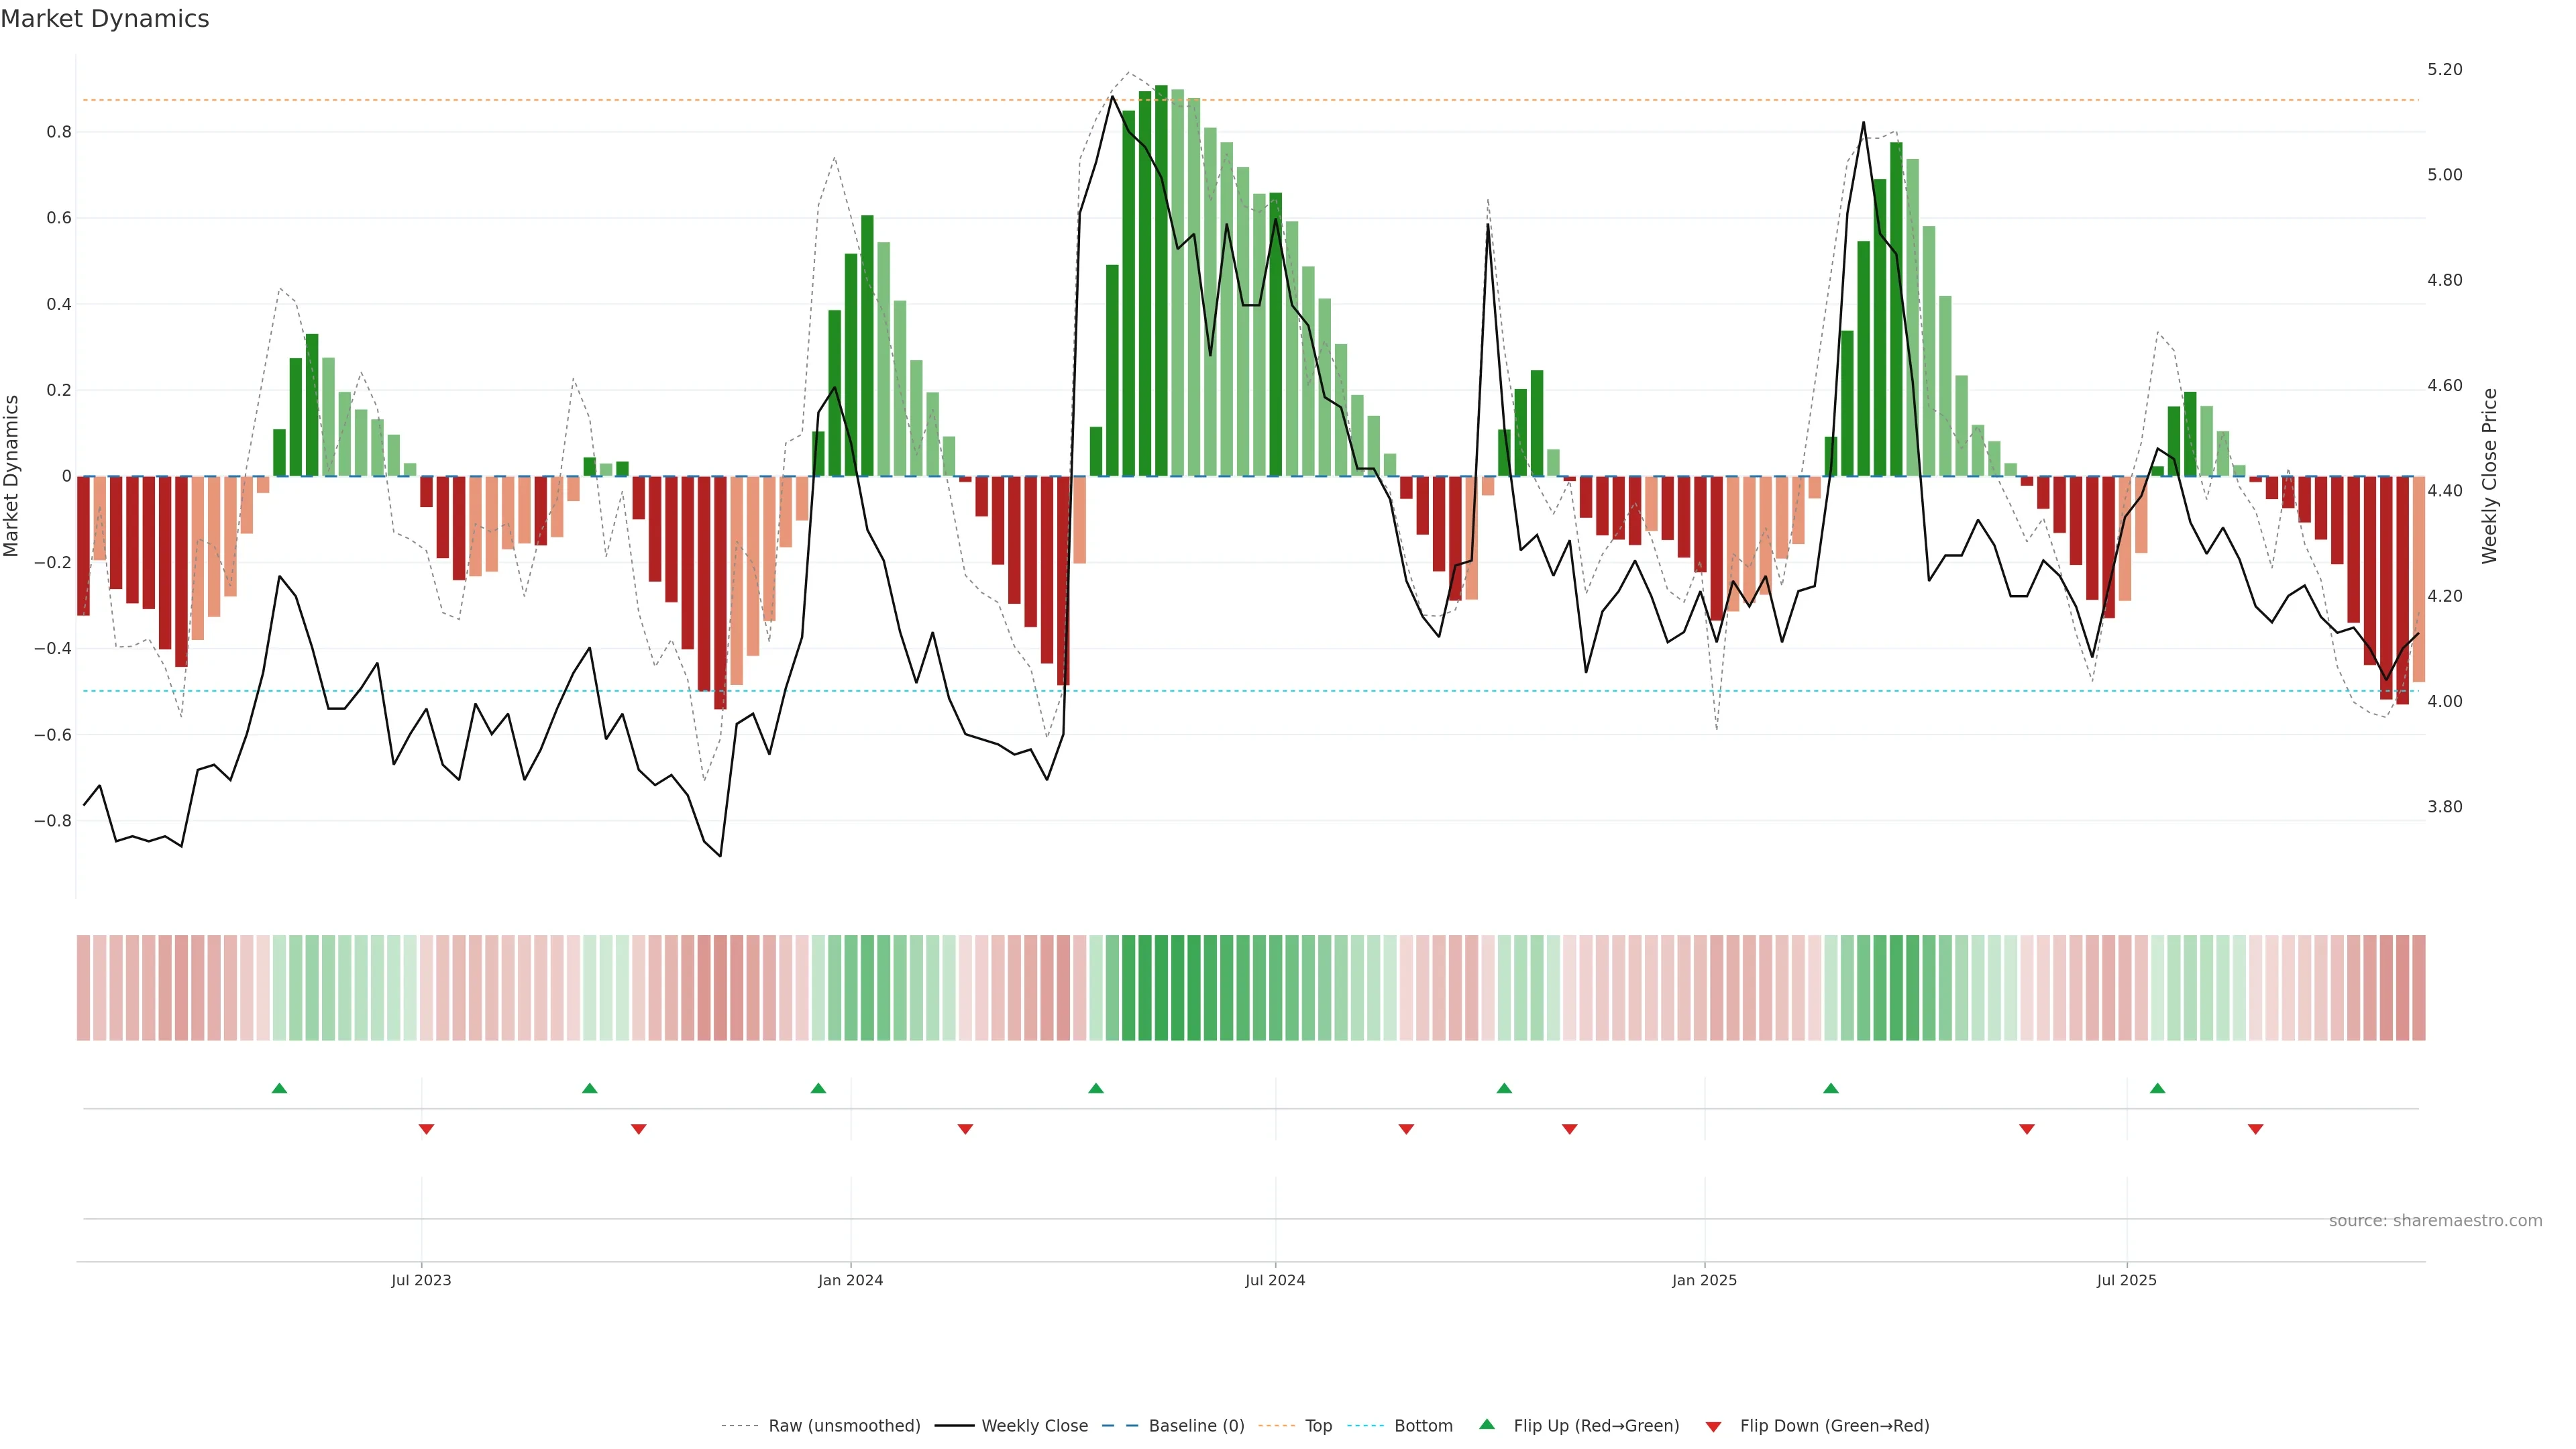Click the green flip-up marker just after Jul 2025
Image resolution: width=2576 pixels, height=1449 pixels.
tap(2157, 1088)
